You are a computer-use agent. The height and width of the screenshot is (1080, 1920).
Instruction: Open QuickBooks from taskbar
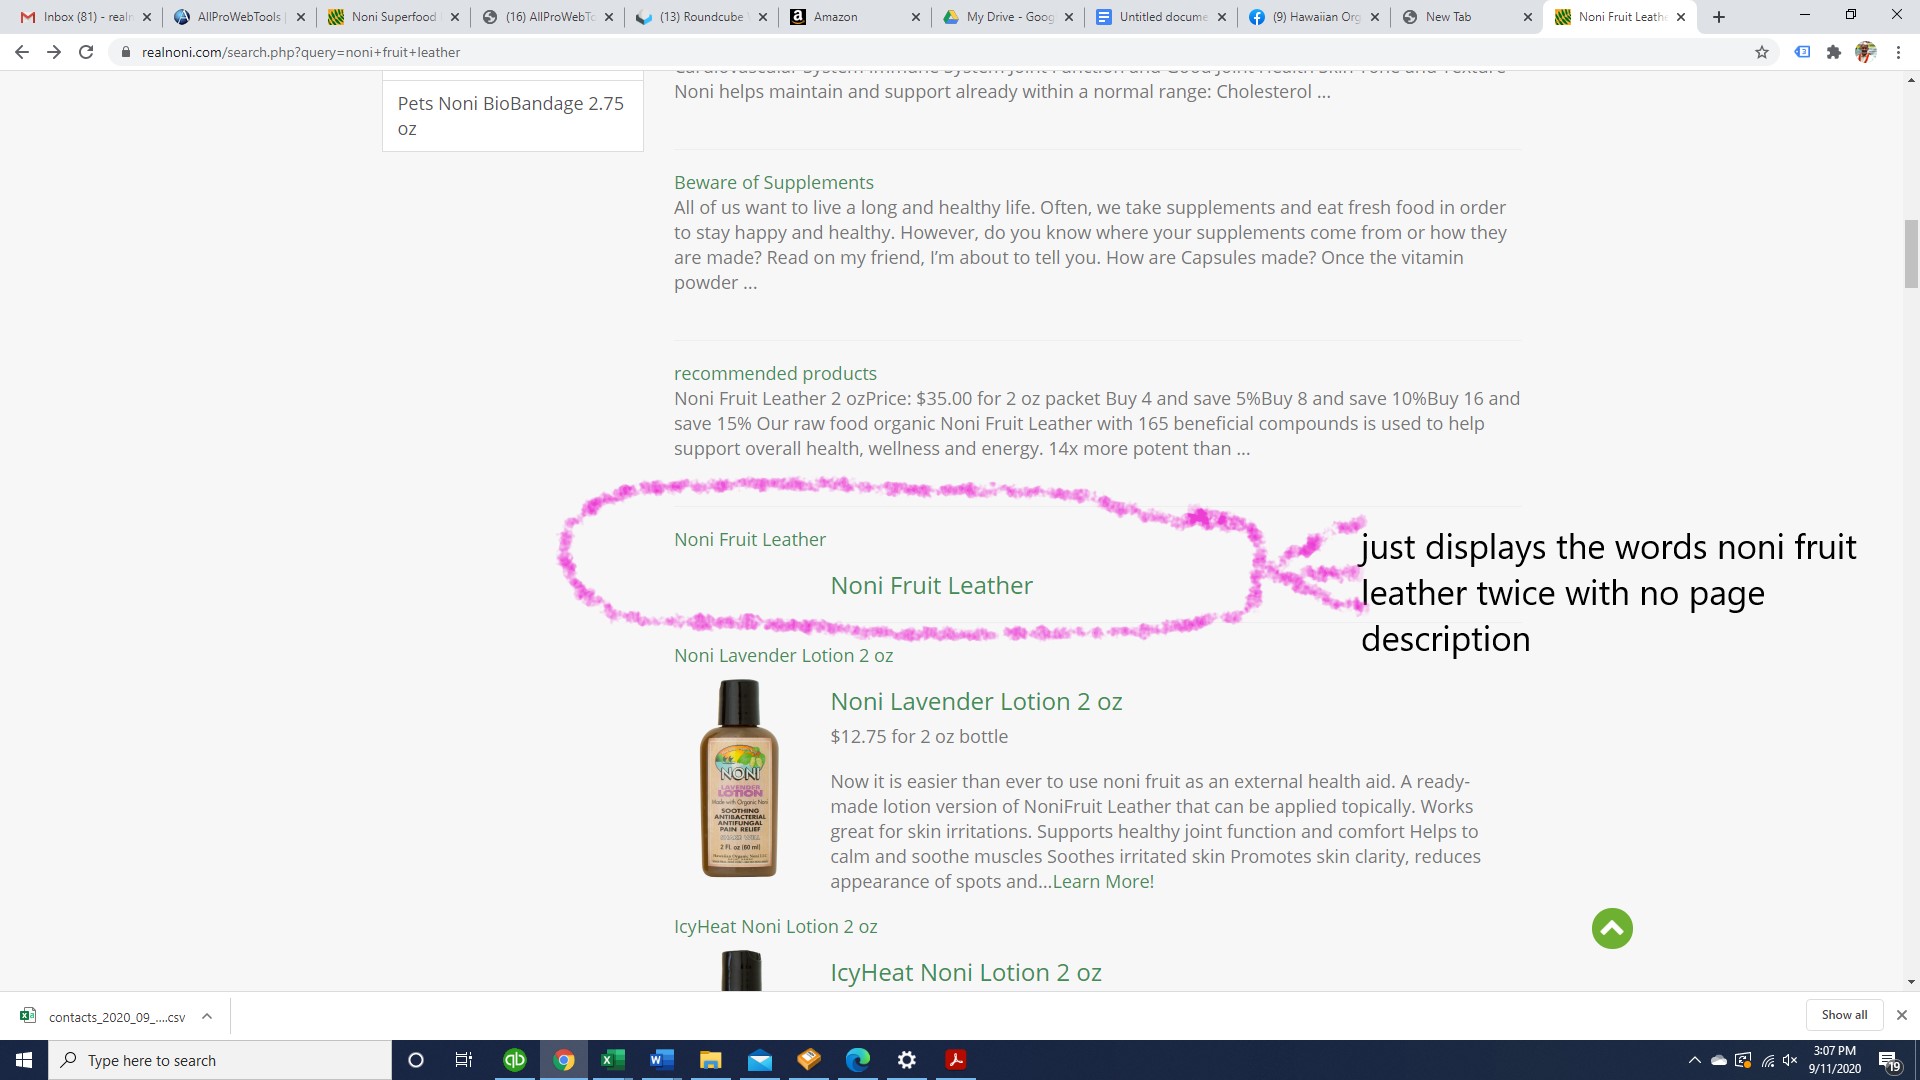(x=515, y=1060)
